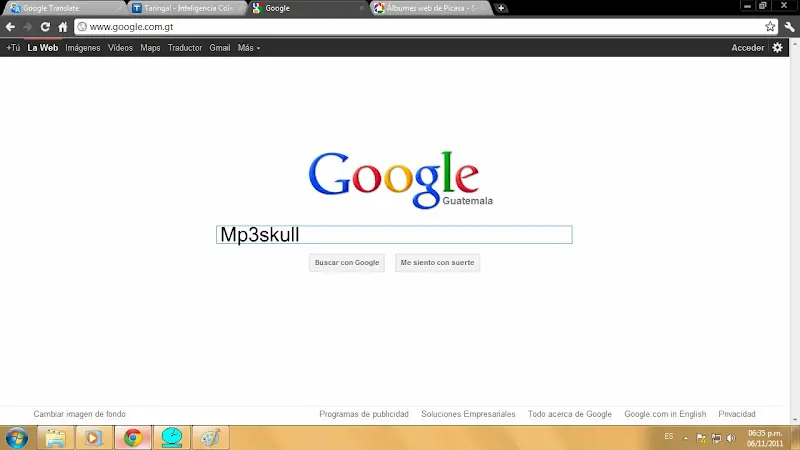The height and width of the screenshot is (450, 800).
Task: Expand the Más dropdown
Action: pyautogui.click(x=249, y=47)
